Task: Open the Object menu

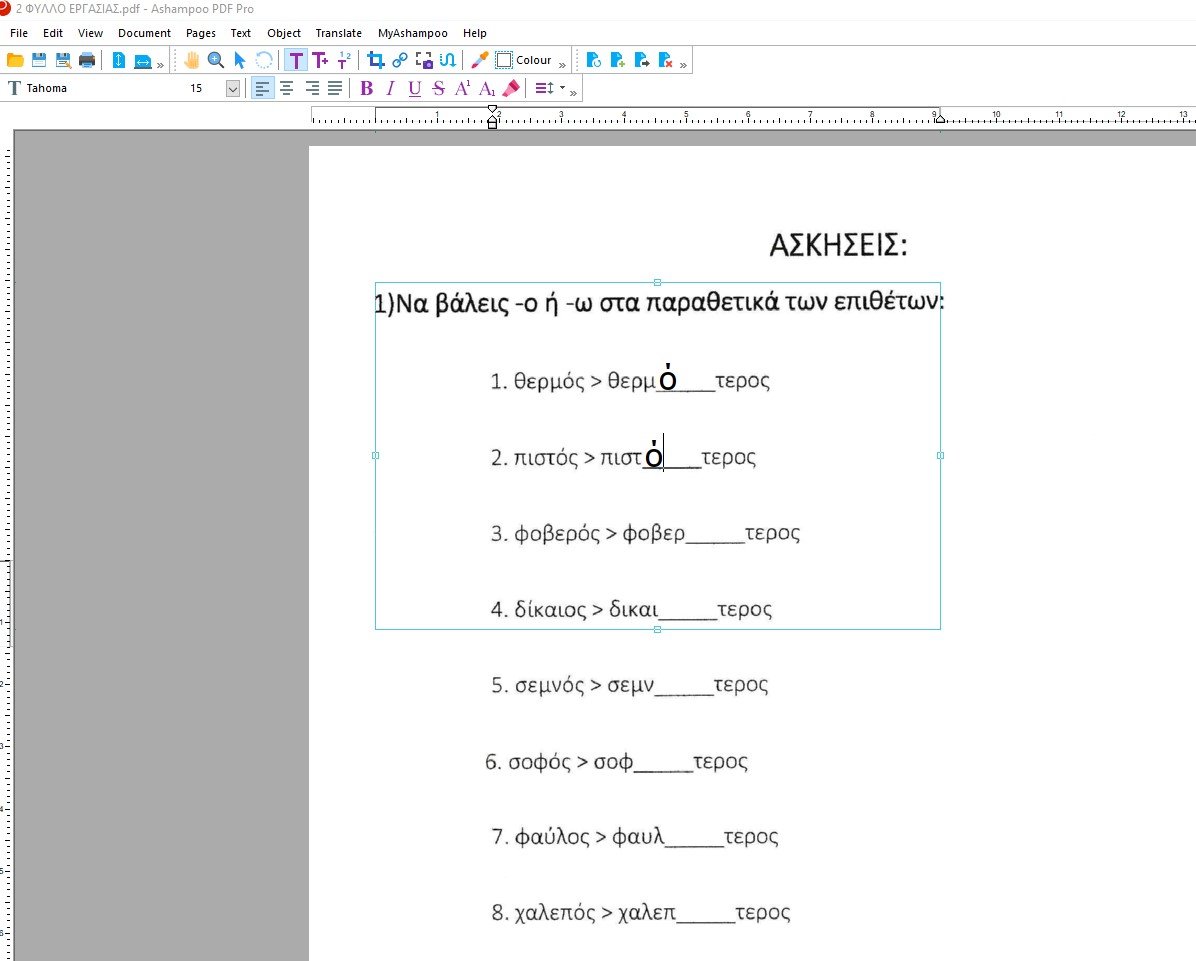Action: [x=284, y=33]
